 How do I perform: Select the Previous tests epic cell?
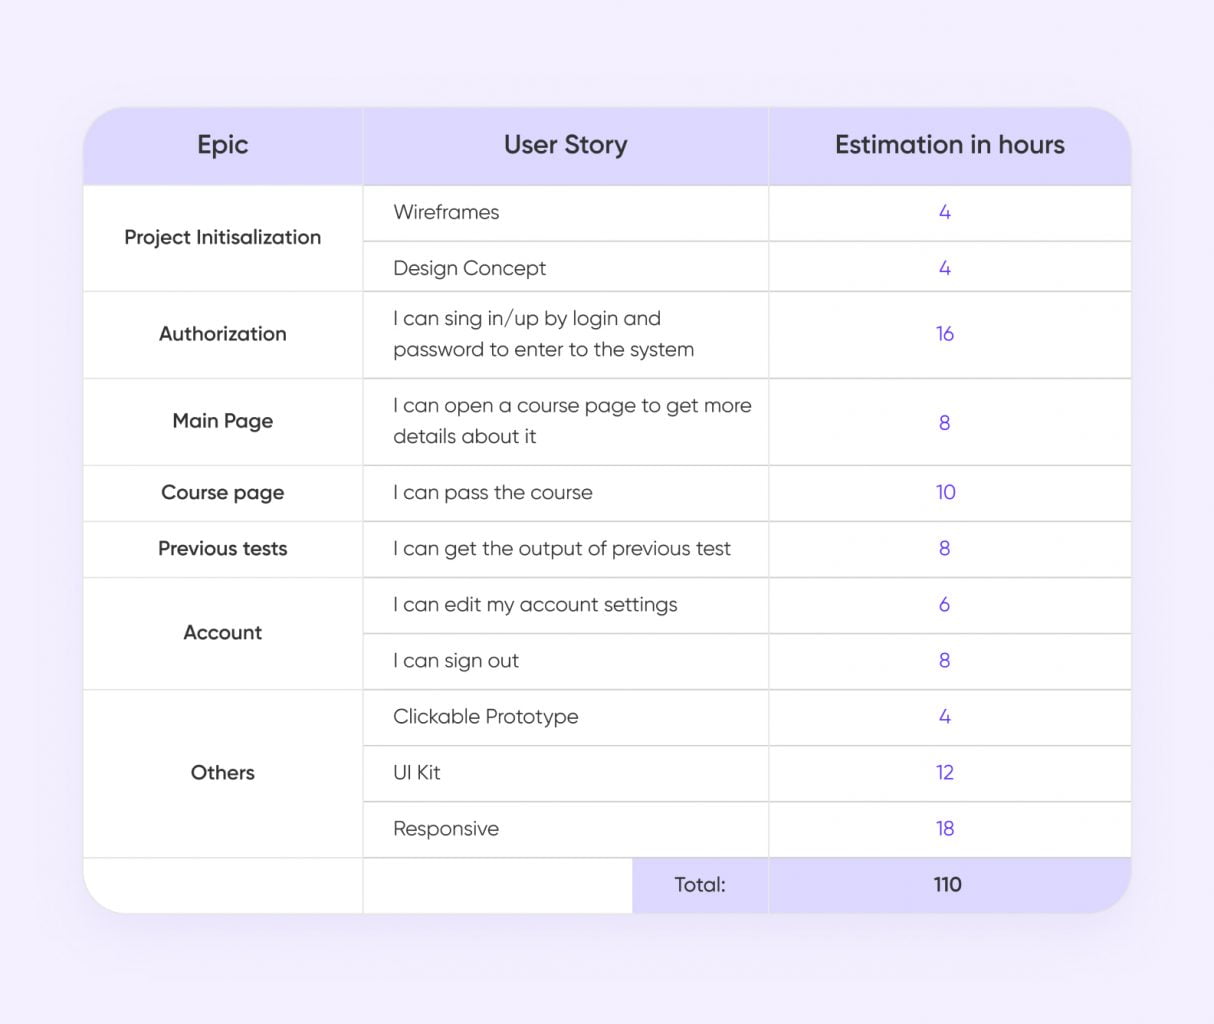(x=222, y=549)
